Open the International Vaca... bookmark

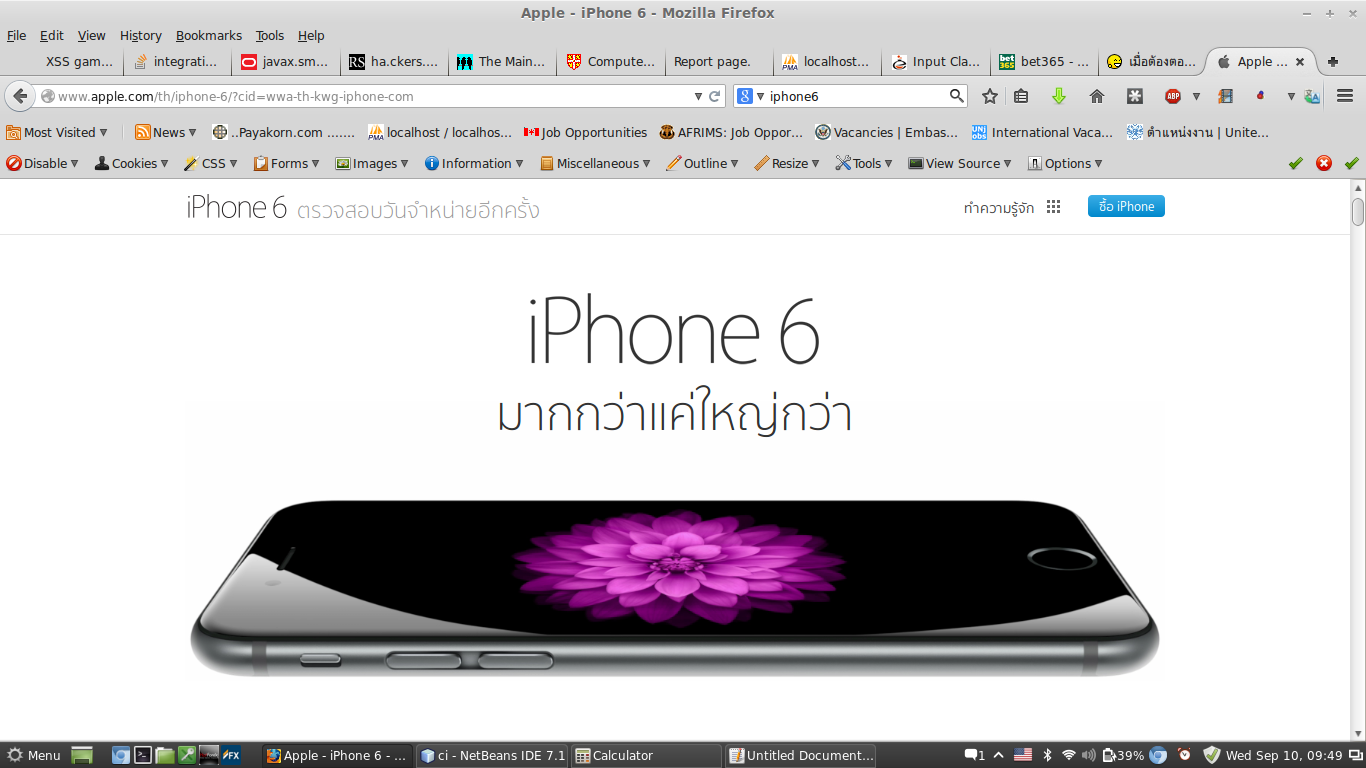click(1042, 132)
